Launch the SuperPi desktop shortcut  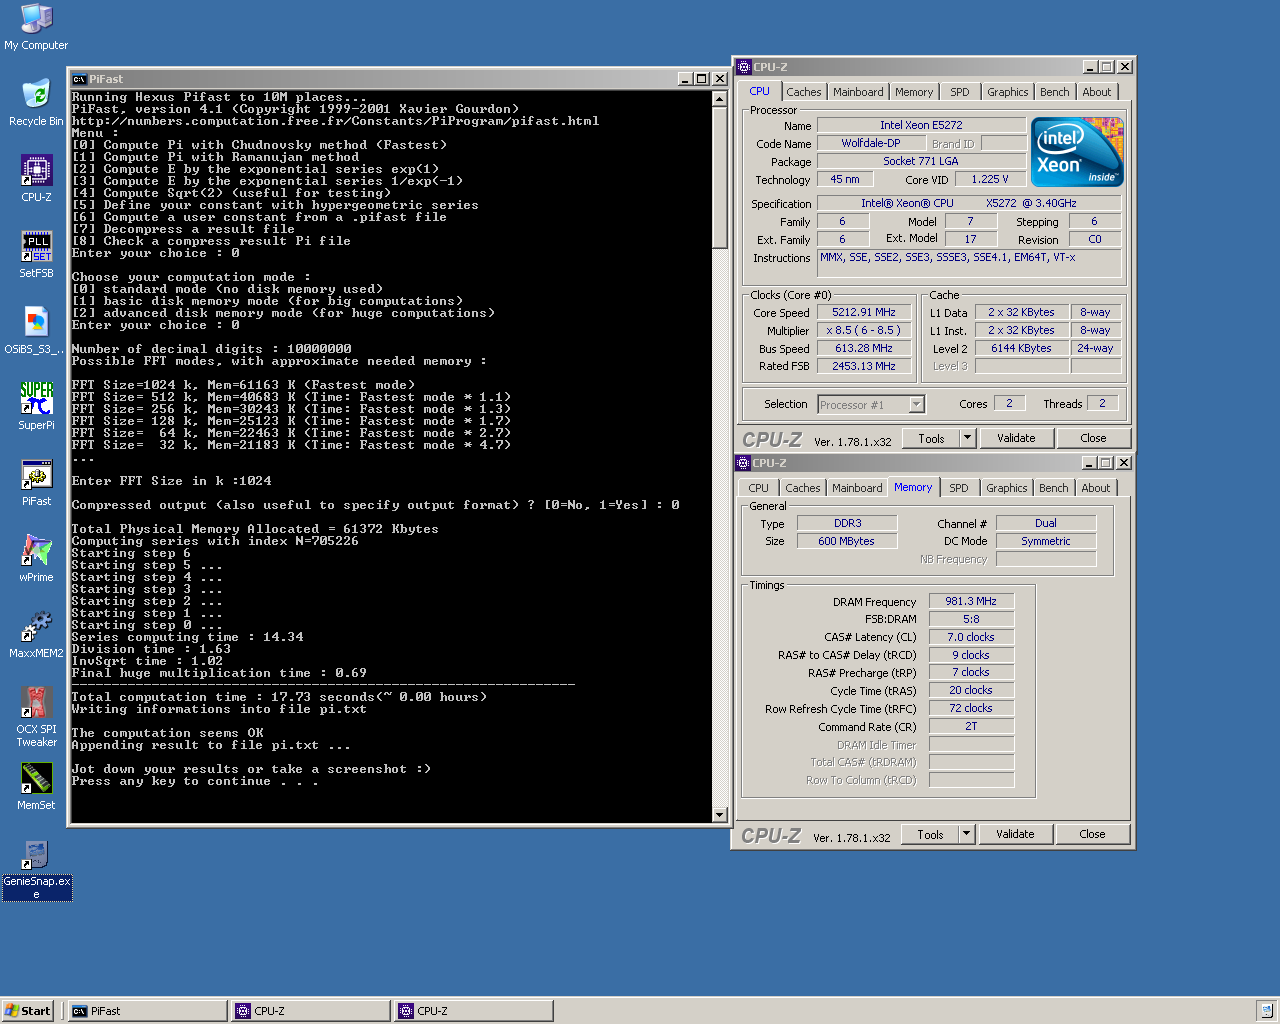coord(36,407)
